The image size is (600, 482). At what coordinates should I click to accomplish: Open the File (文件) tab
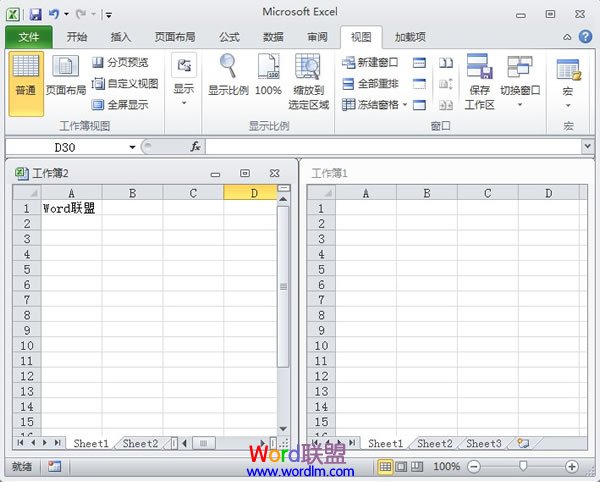click(x=29, y=37)
